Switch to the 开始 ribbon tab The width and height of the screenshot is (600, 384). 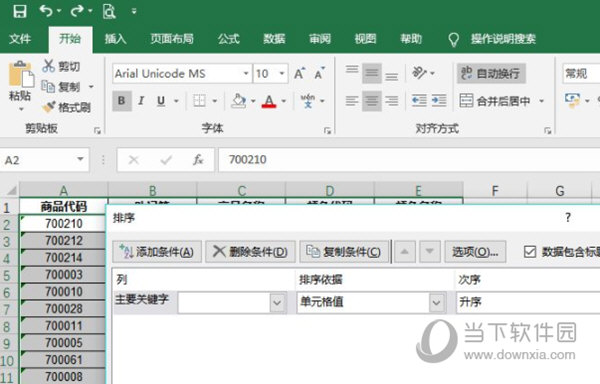(x=70, y=39)
